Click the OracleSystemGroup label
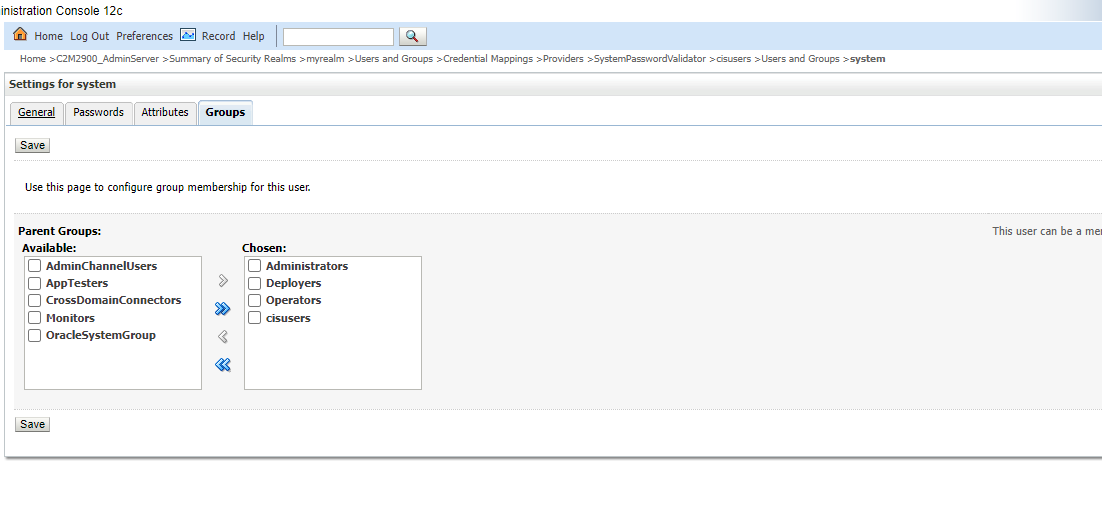This screenshot has width=1102, height=532. coord(101,335)
